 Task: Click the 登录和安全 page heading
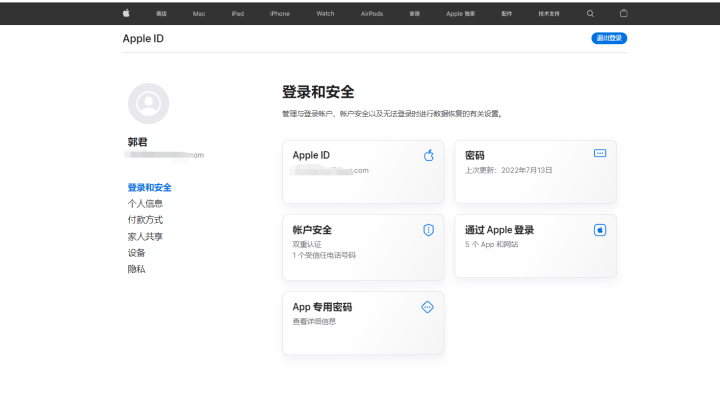click(x=318, y=92)
